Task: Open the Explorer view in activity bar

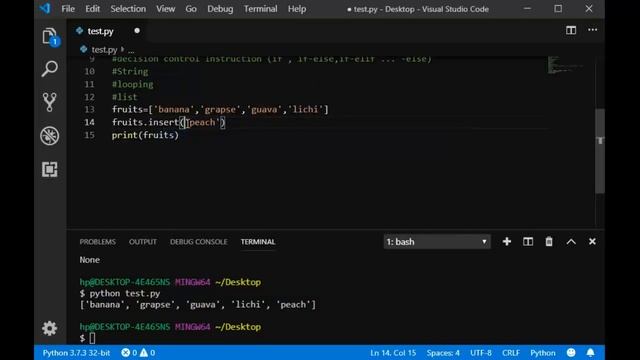Action: pos(50,36)
